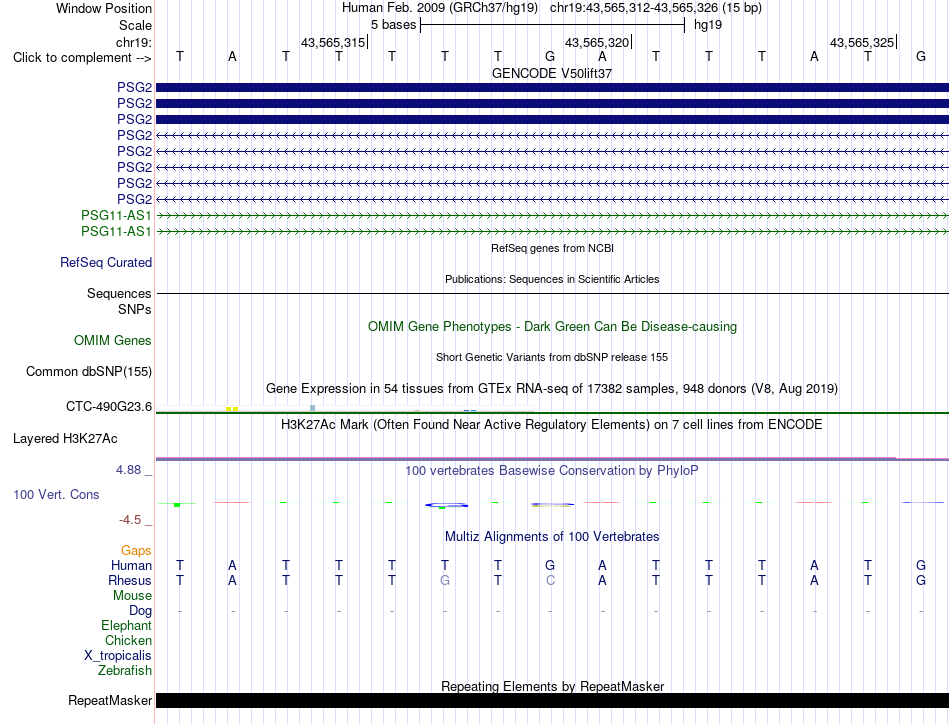Select the Elephant alignment row label

pos(126,625)
